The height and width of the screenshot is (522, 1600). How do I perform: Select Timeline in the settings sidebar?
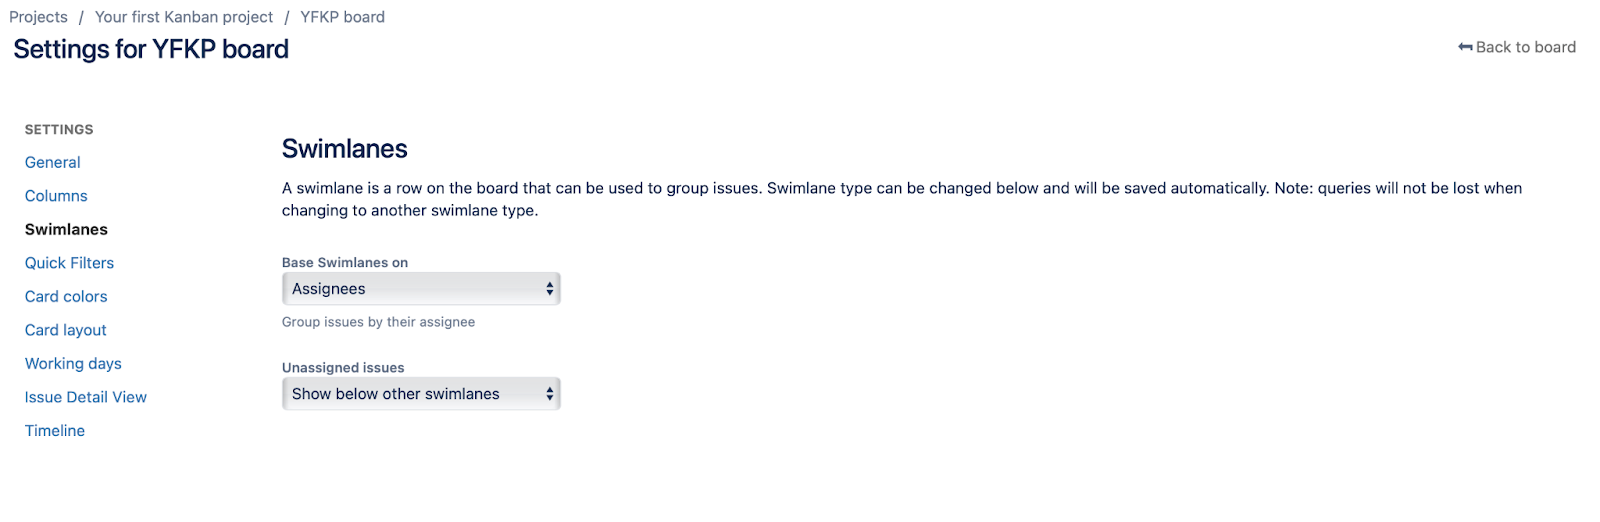[x=55, y=431]
